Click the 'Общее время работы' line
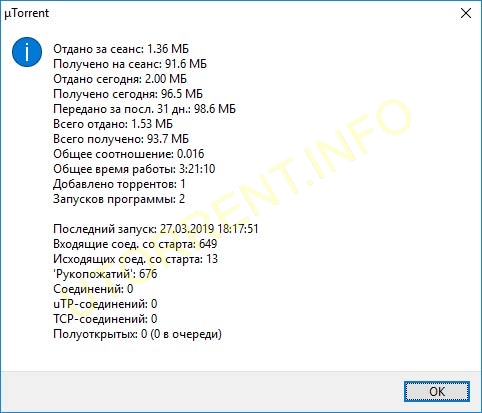This screenshot has height=413, width=482. tap(134, 169)
